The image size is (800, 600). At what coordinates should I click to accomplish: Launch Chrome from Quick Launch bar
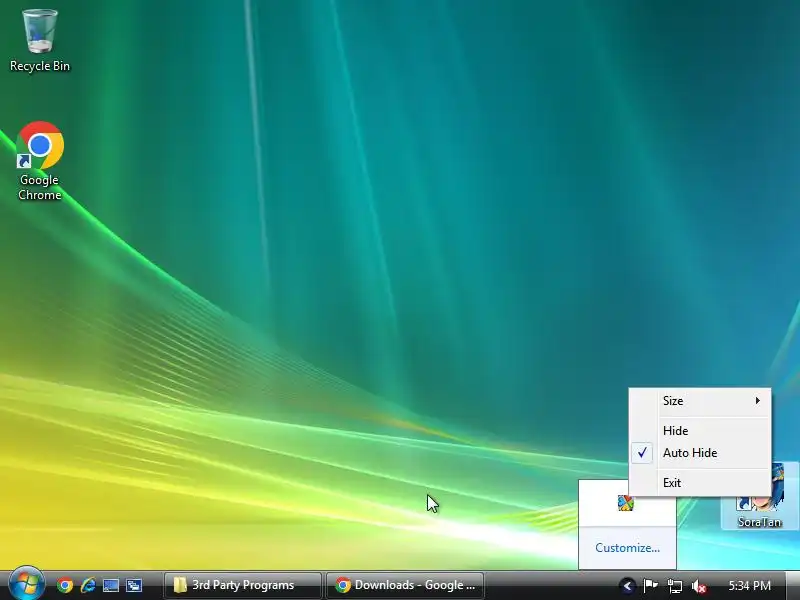65,585
